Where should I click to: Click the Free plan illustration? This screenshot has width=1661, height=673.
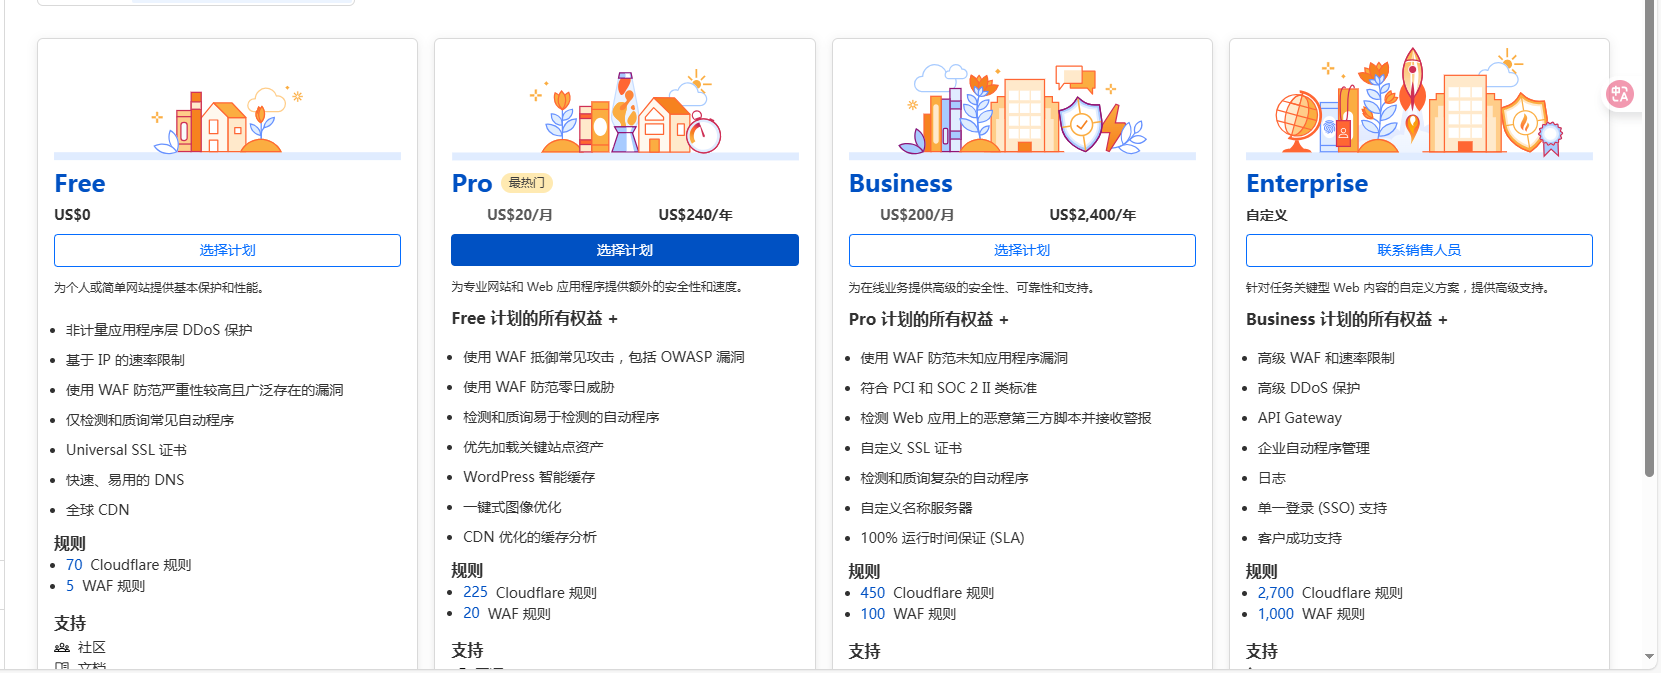[228, 120]
